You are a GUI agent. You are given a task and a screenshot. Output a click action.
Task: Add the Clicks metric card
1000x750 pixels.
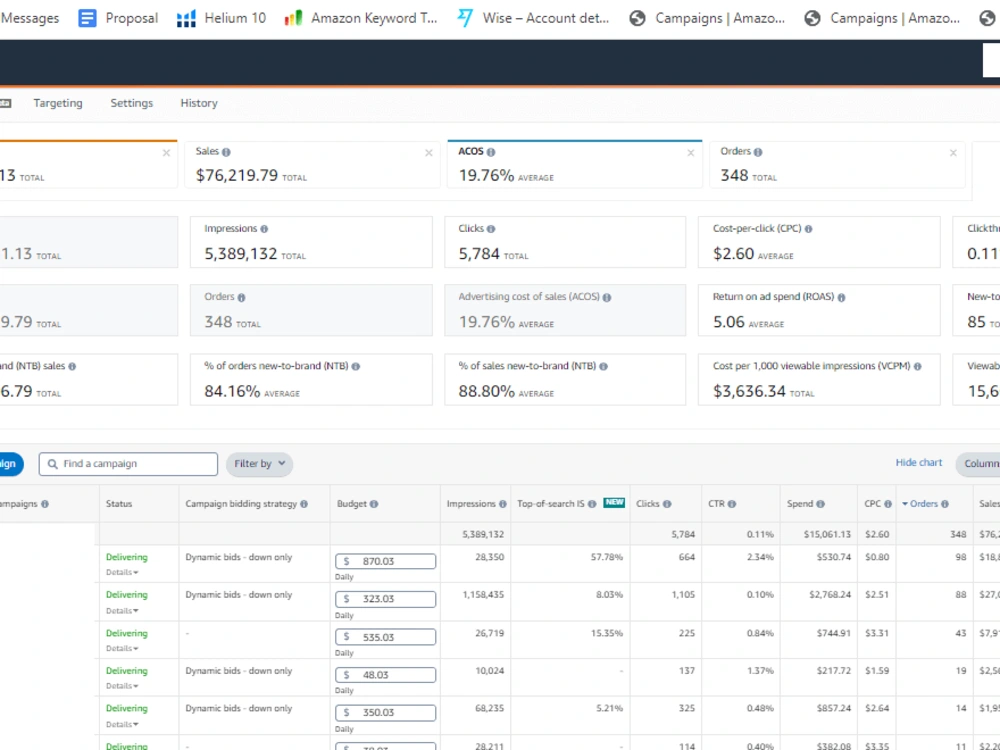565,242
